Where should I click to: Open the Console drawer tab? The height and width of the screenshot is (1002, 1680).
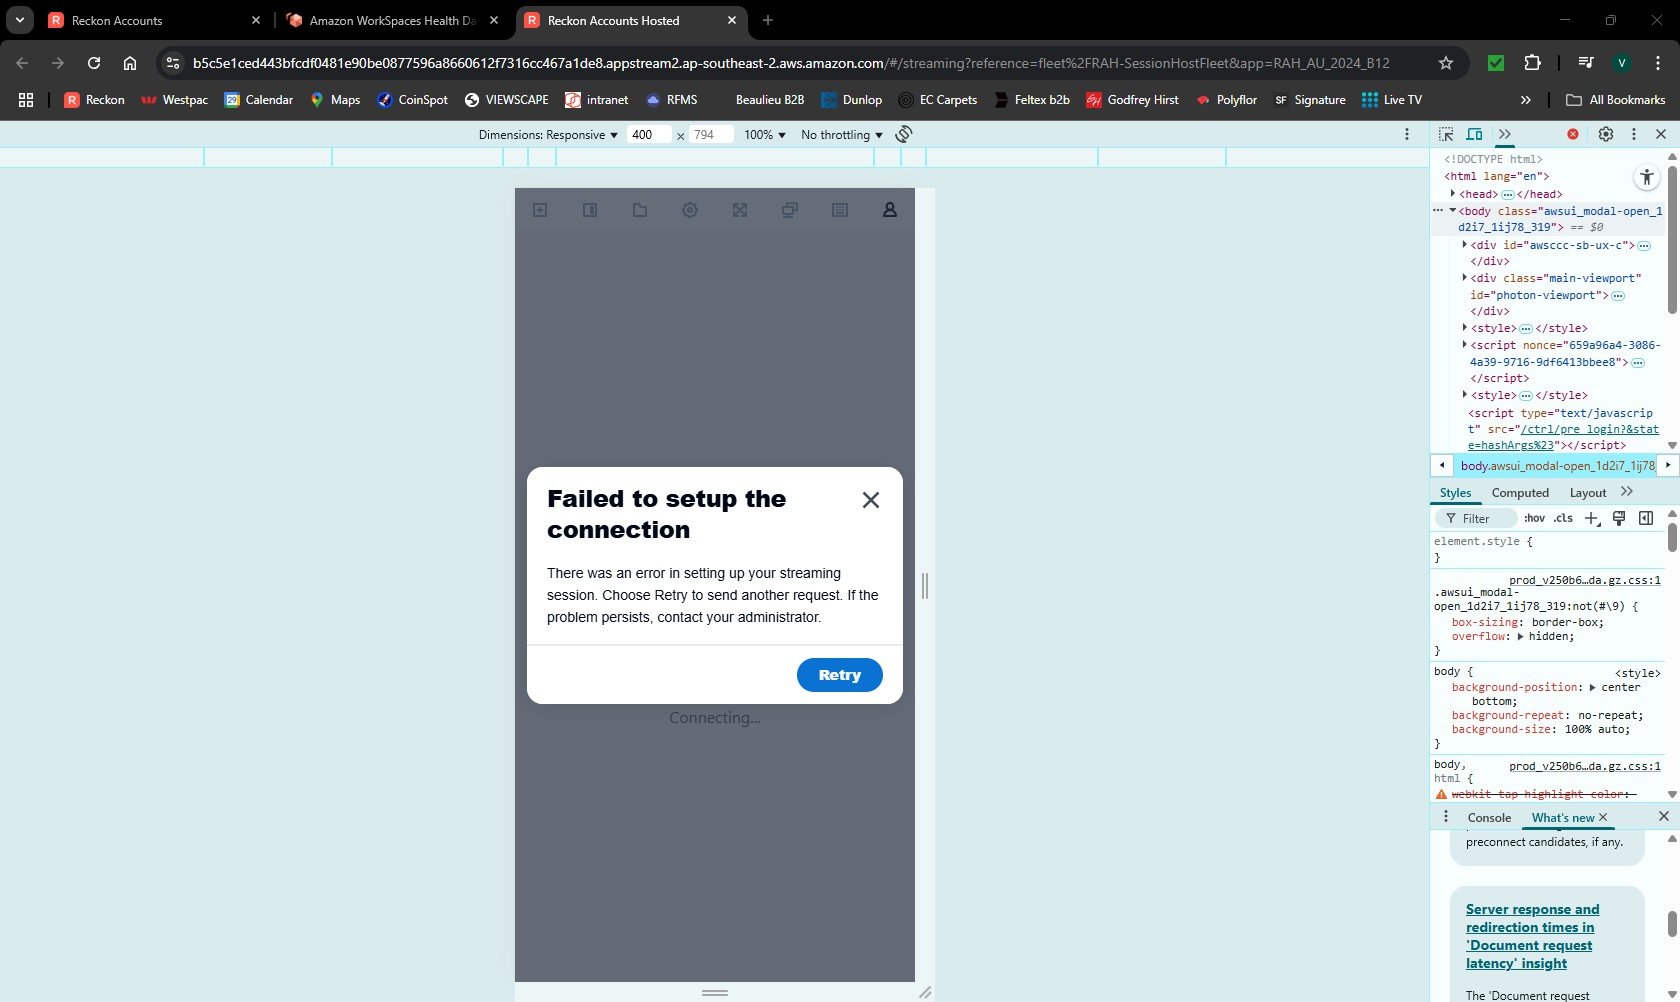(x=1489, y=817)
